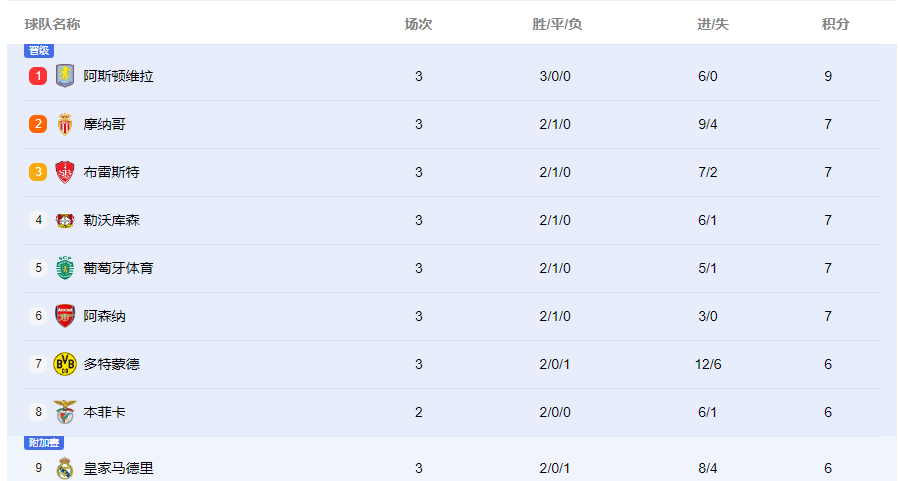Click the 积分 column header
The height and width of the screenshot is (481, 899).
835,24
